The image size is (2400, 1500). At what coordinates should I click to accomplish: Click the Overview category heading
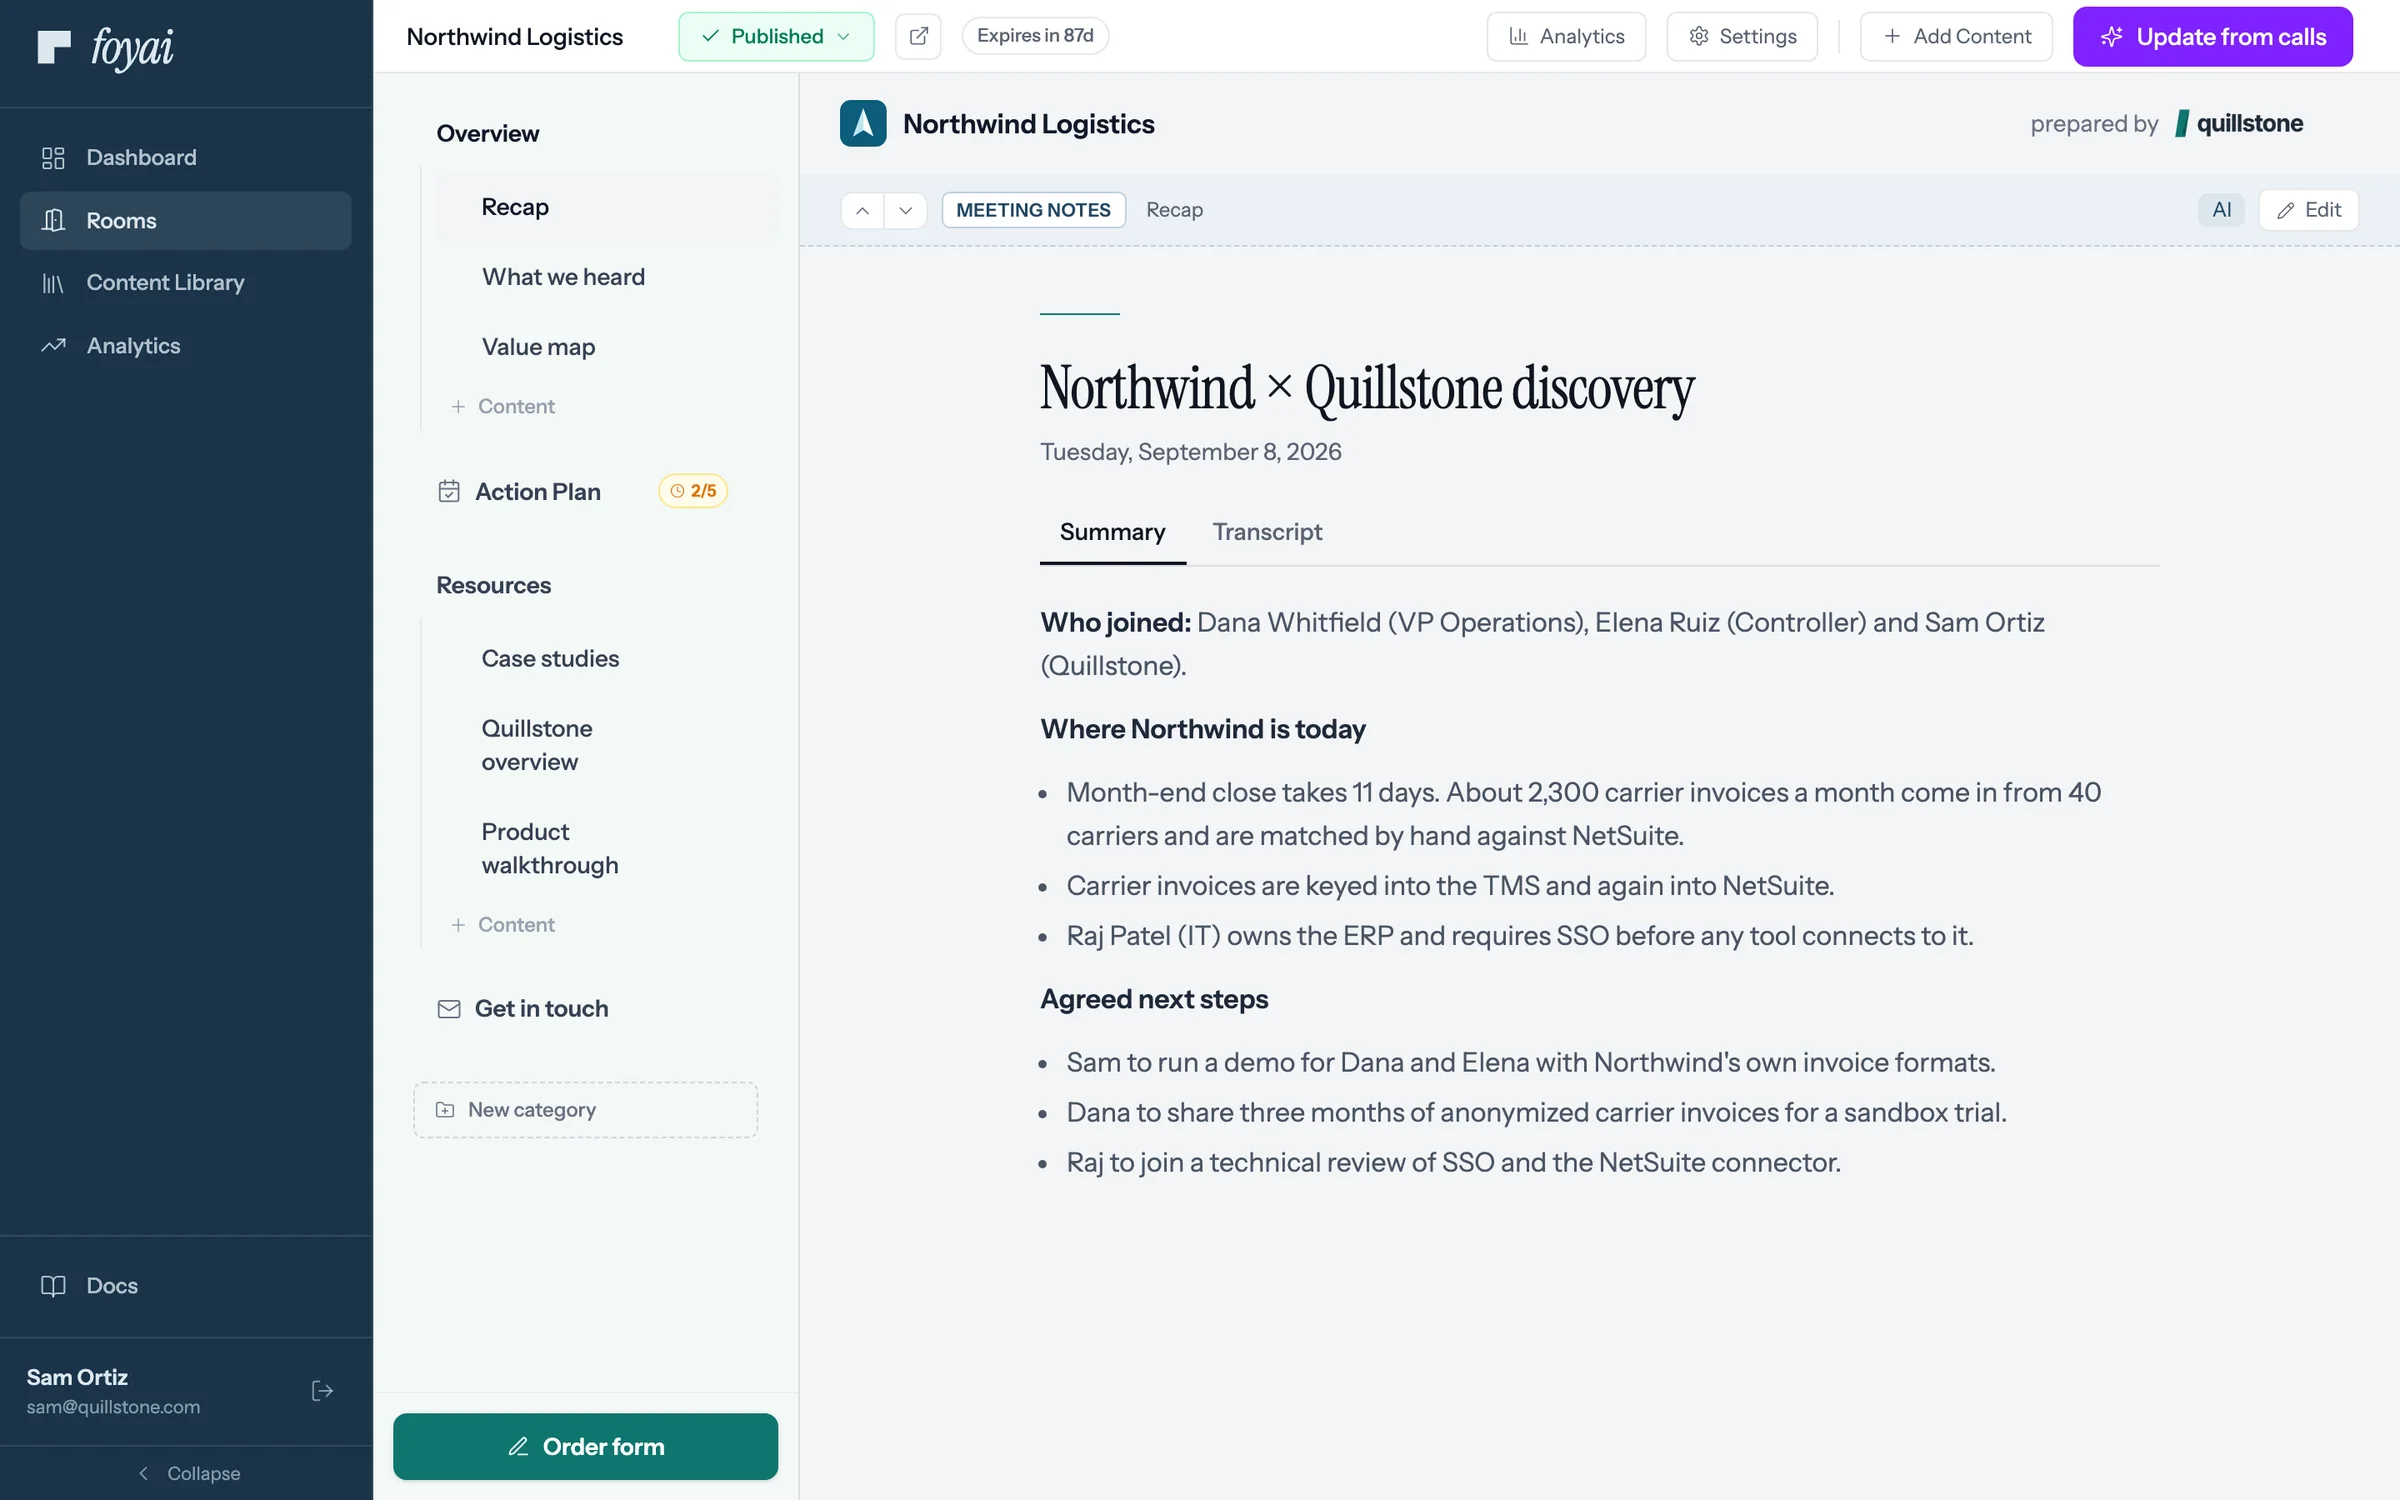point(487,133)
